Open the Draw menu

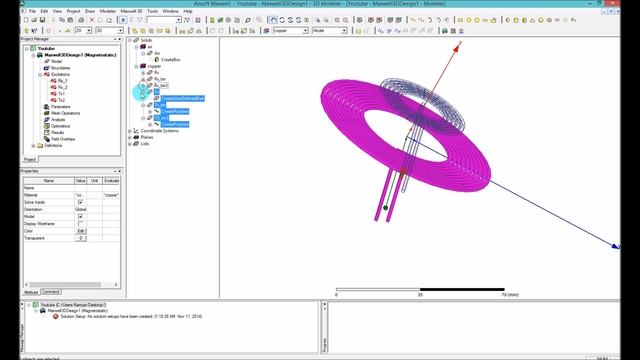[x=90, y=11]
